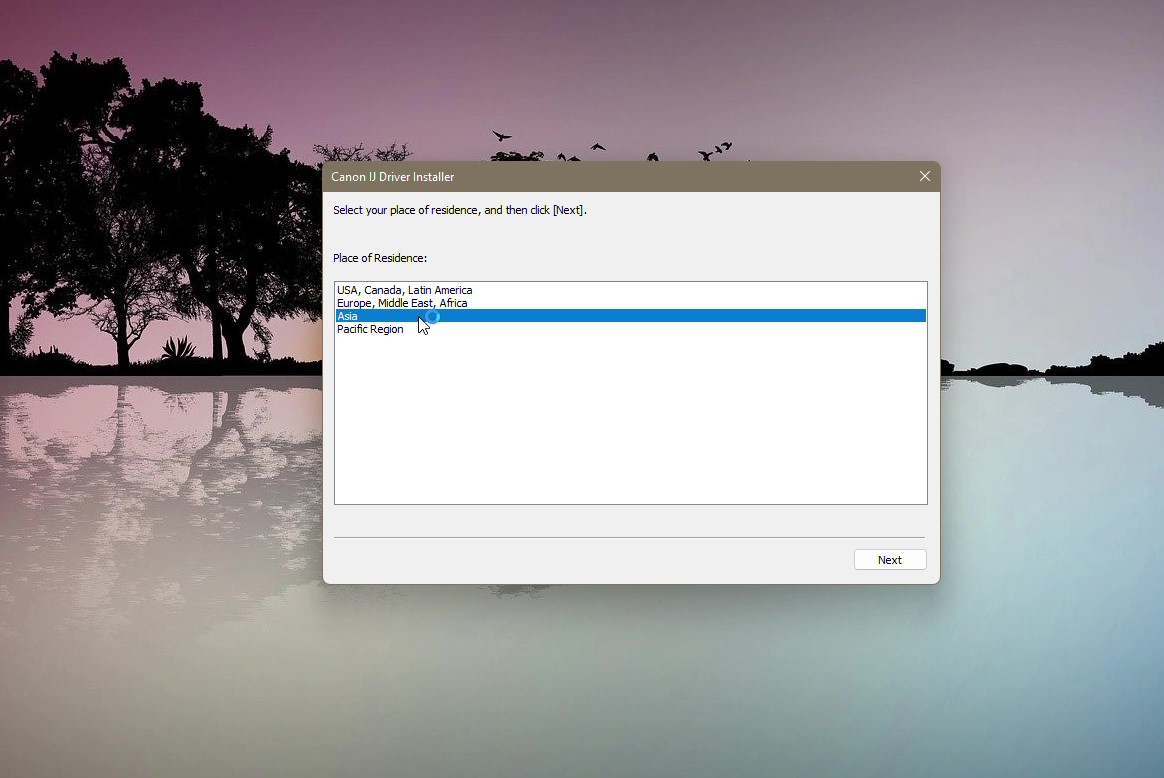Click the Next button
This screenshot has height=778, width=1164.
click(889, 560)
